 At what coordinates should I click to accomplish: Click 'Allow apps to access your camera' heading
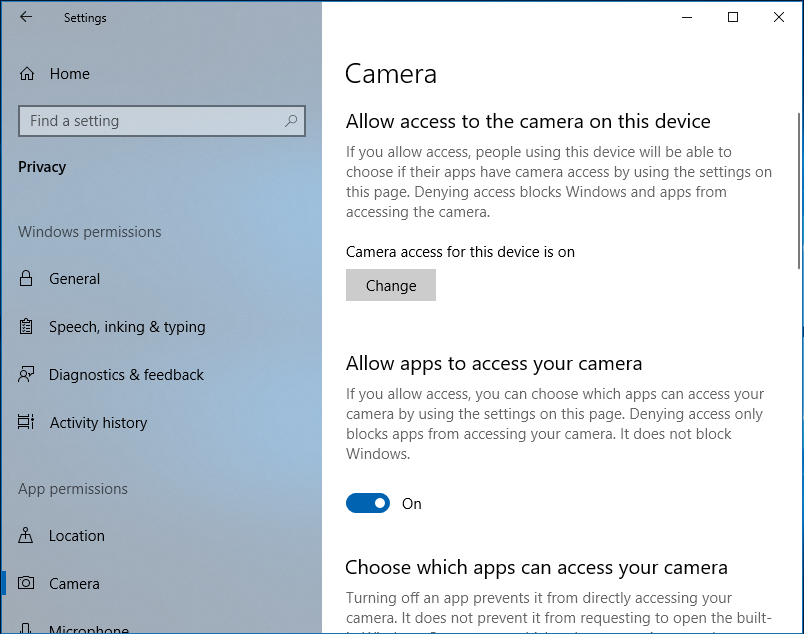coord(494,363)
